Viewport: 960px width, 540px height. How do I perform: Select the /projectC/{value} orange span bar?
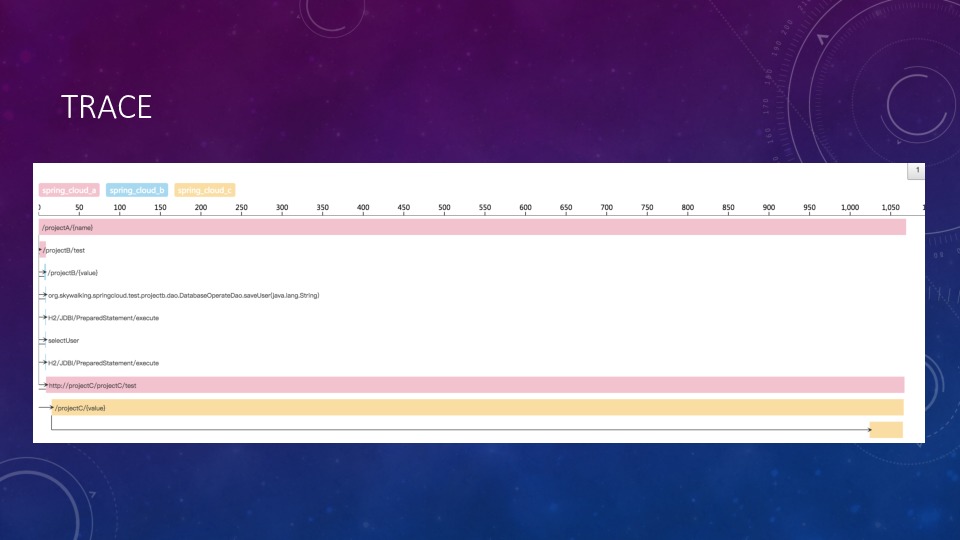478,408
